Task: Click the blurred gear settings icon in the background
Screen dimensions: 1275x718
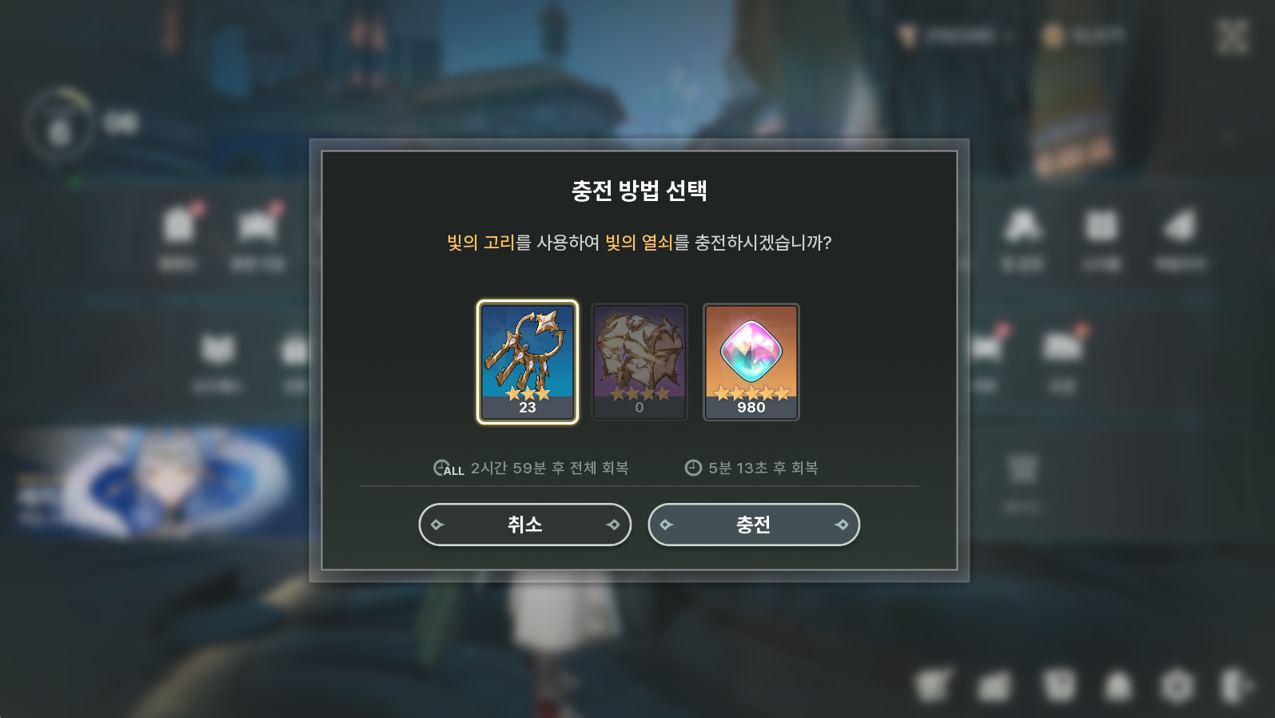Action: (1177, 686)
